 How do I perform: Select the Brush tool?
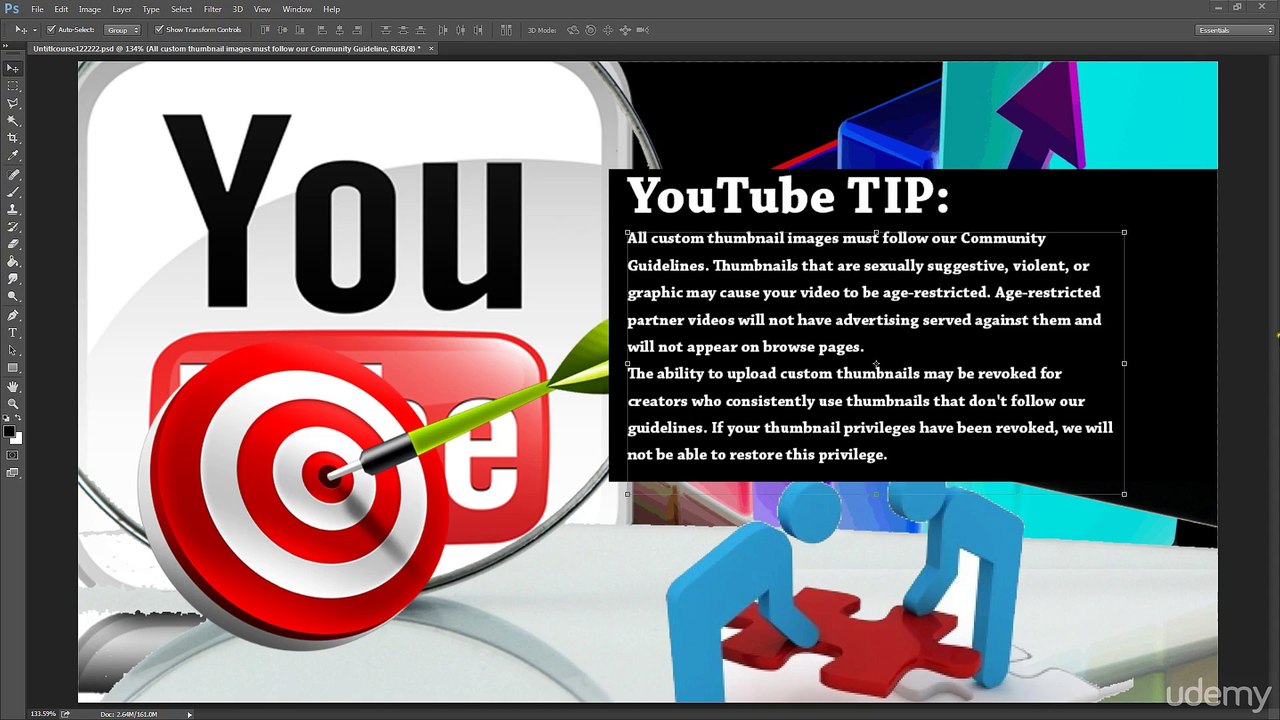(13, 192)
